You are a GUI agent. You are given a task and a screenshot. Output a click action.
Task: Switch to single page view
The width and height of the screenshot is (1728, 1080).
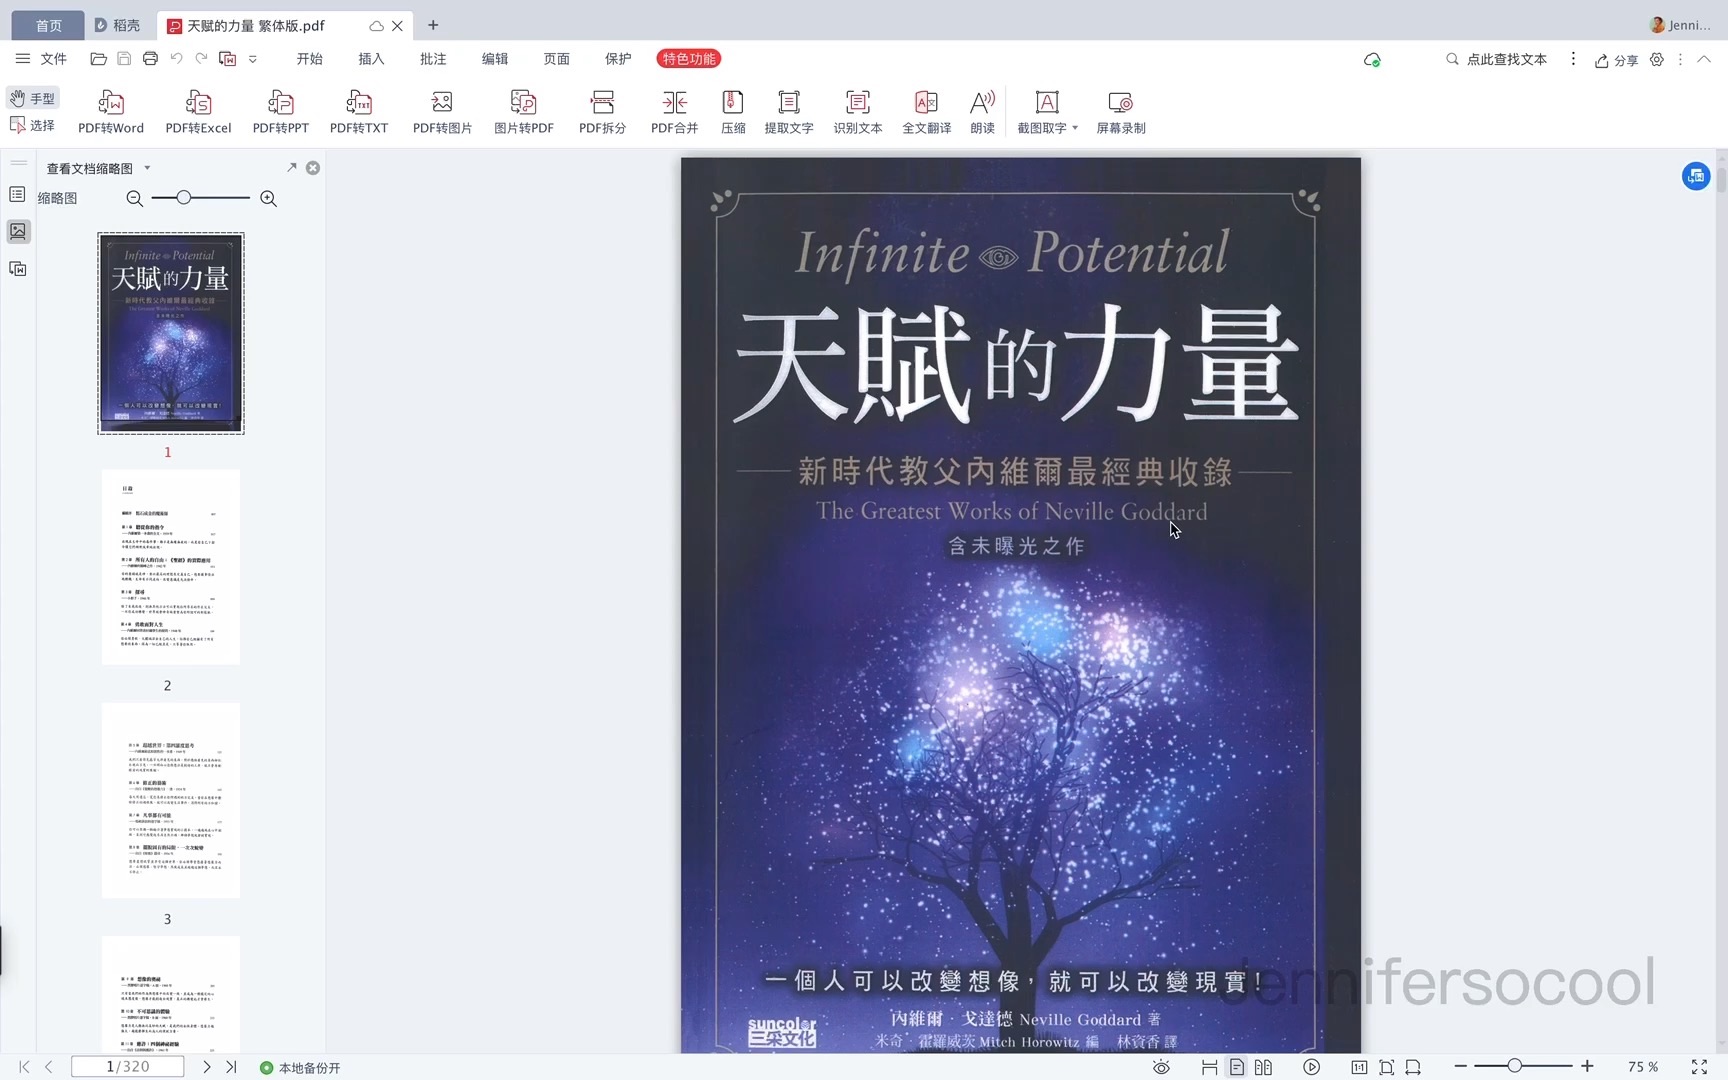click(1237, 1067)
